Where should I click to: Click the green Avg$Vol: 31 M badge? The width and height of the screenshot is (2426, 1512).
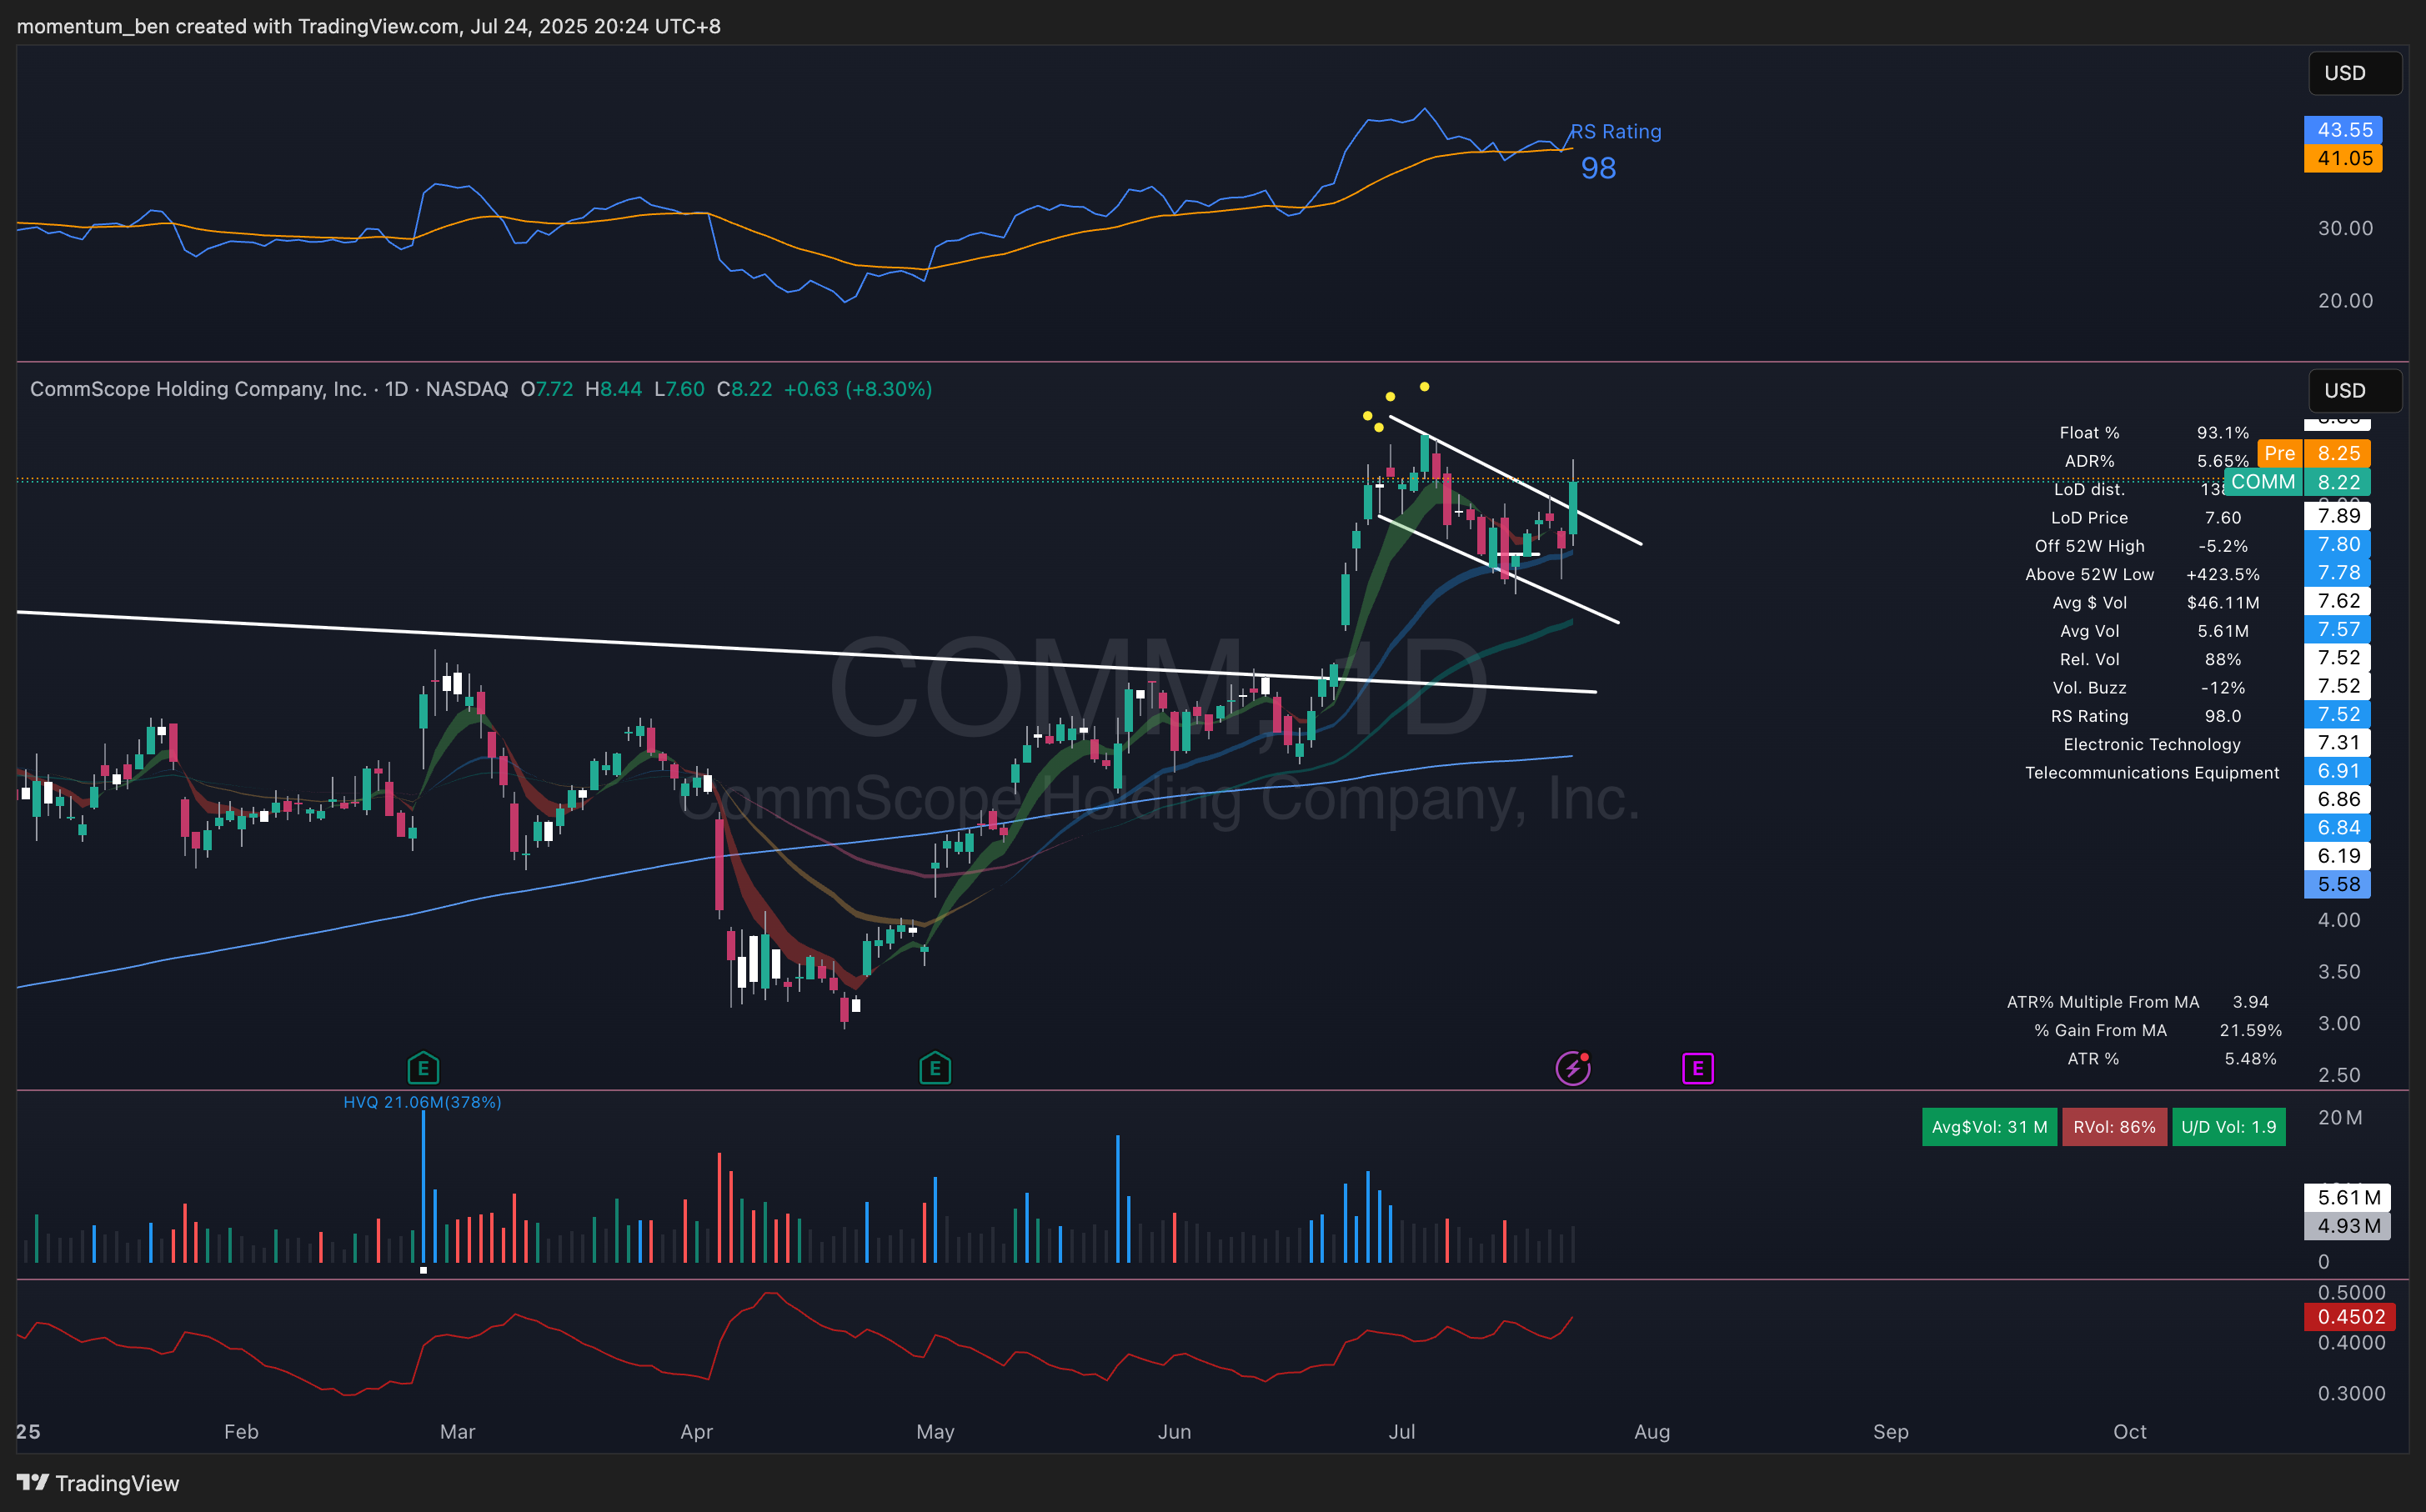tap(1988, 1127)
